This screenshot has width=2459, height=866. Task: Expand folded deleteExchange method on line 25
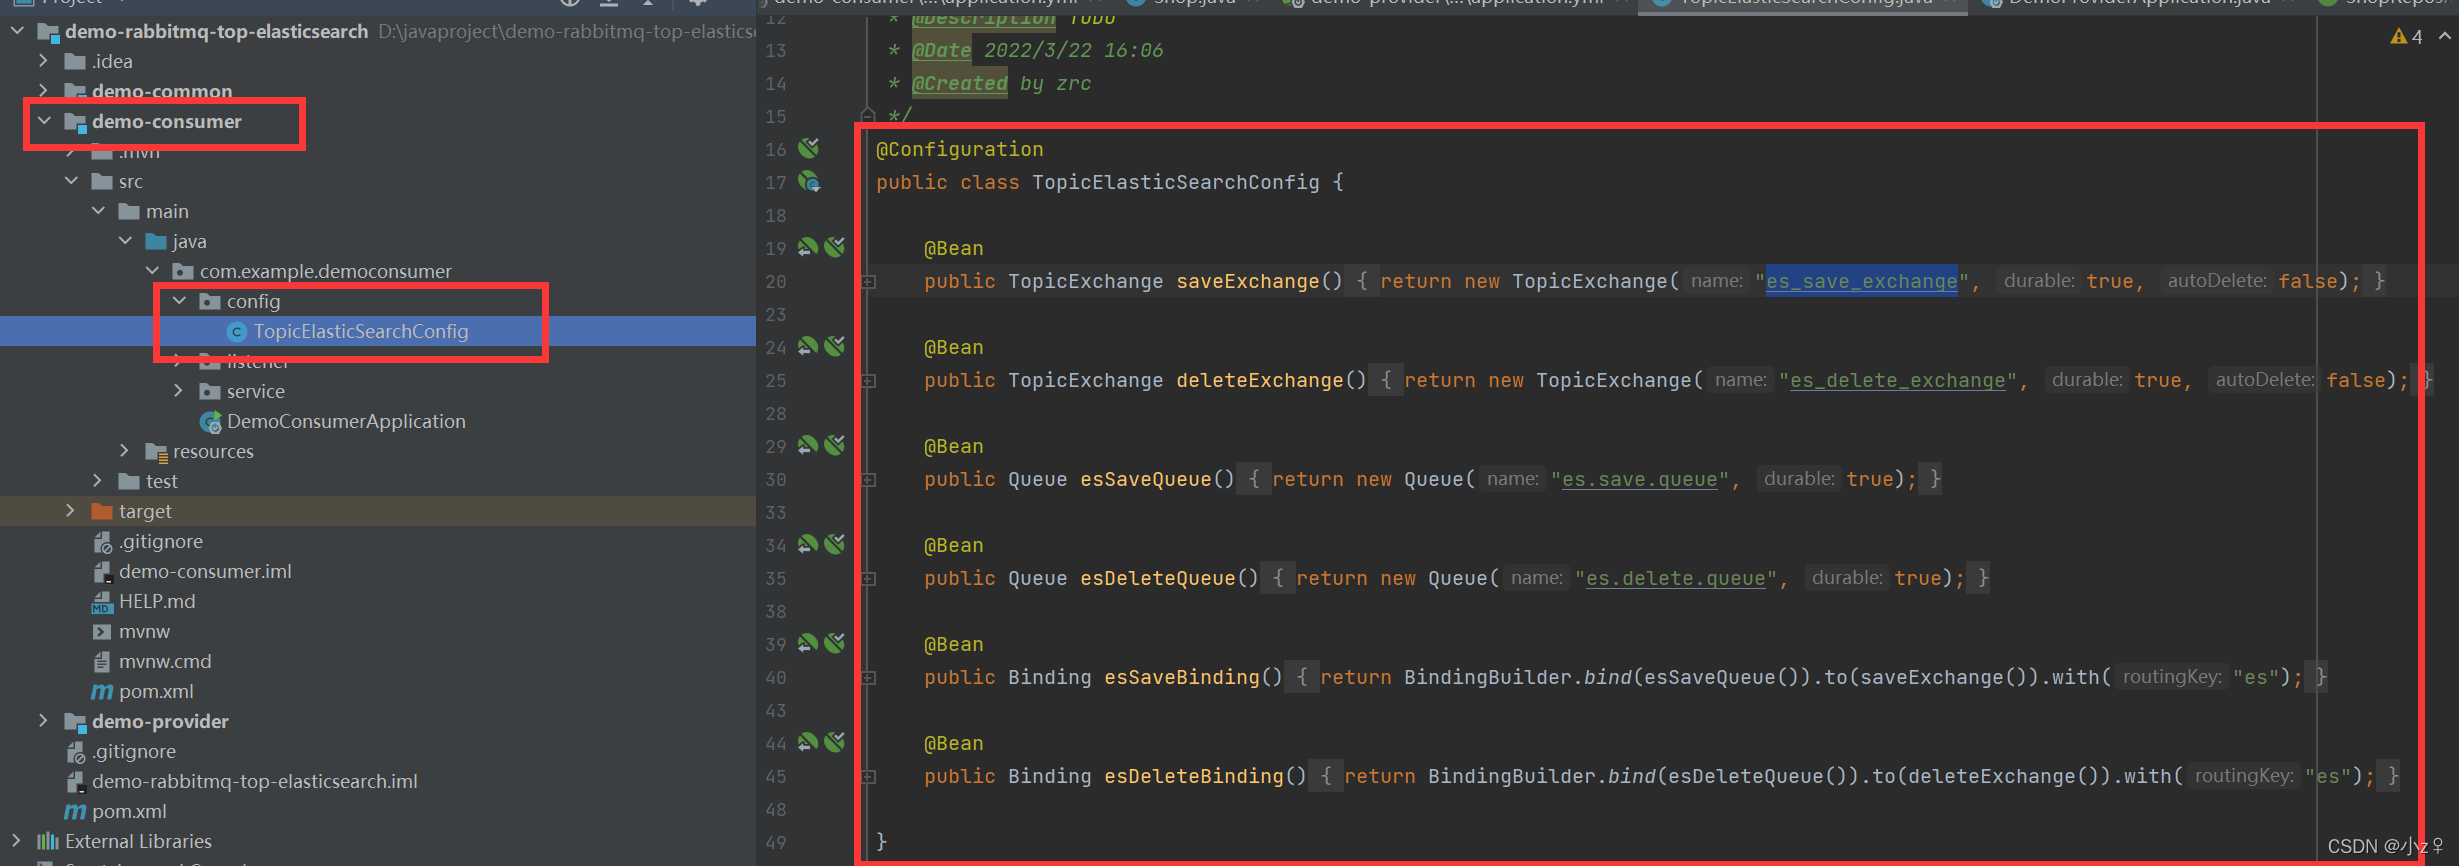pos(869,382)
